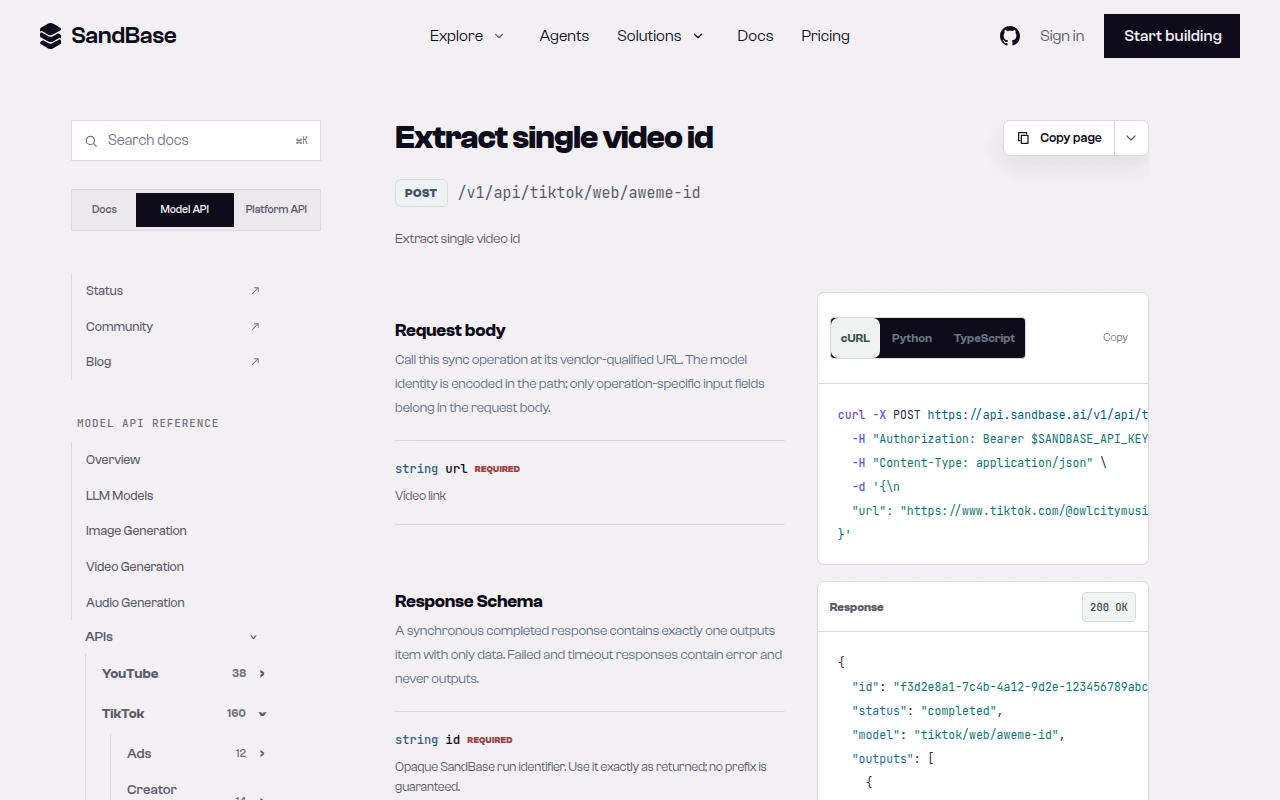Click the Start building button

click(1172, 36)
